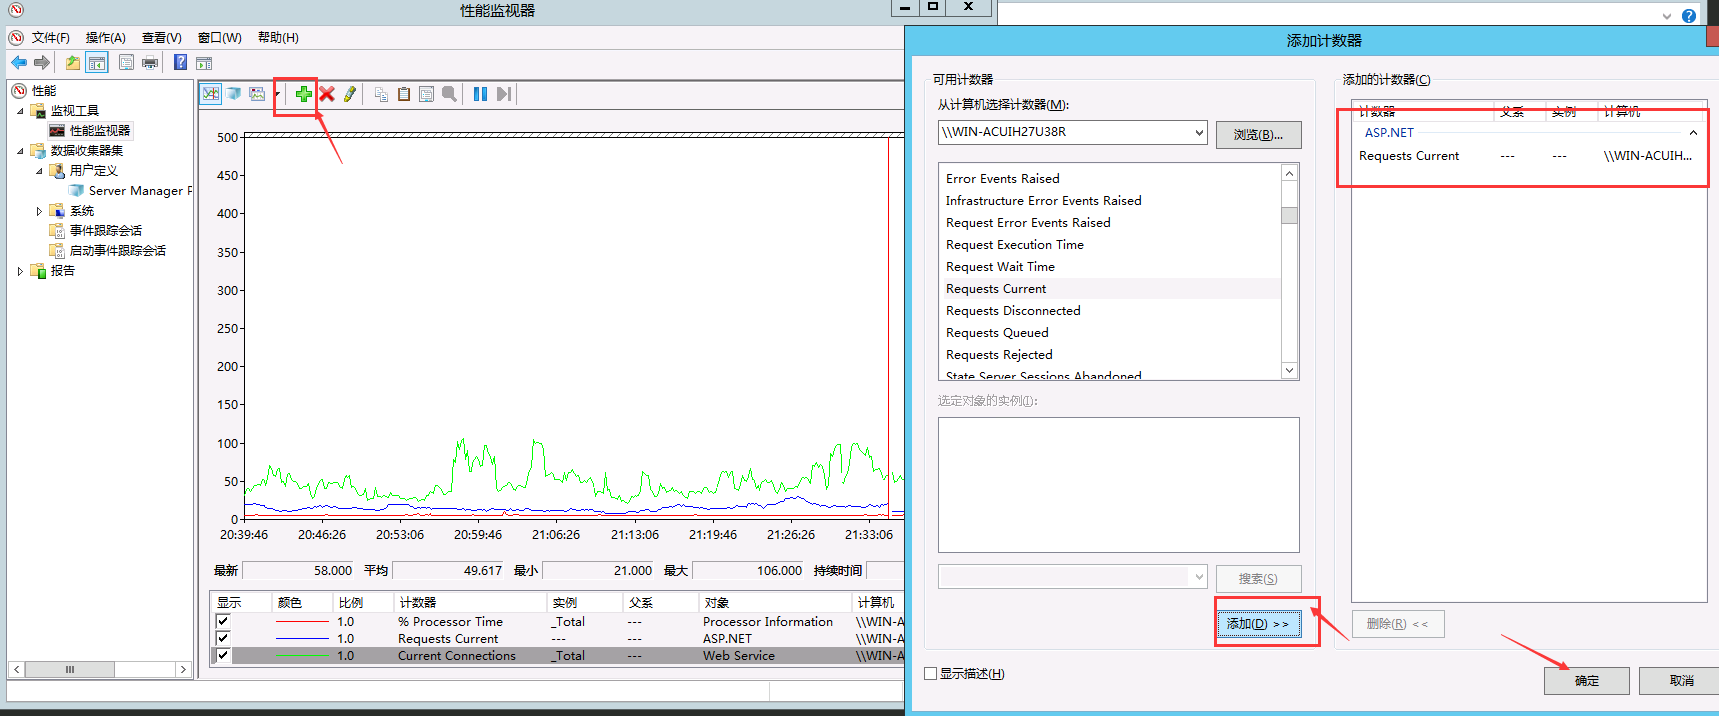
Task: Toggle the 显示描述 checkbox
Action: tap(931, 674)
